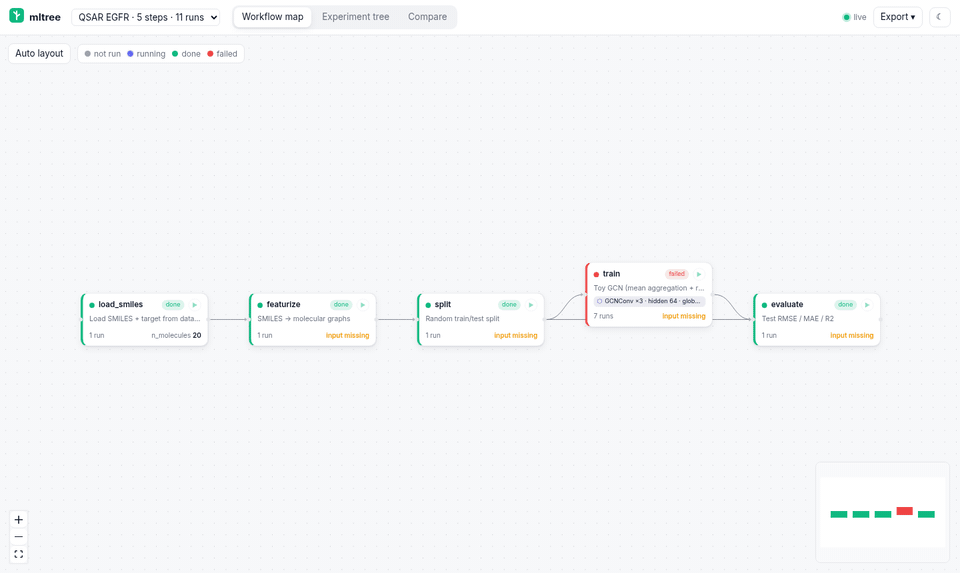Select the load_smiles node title

(x=121, y=304)
